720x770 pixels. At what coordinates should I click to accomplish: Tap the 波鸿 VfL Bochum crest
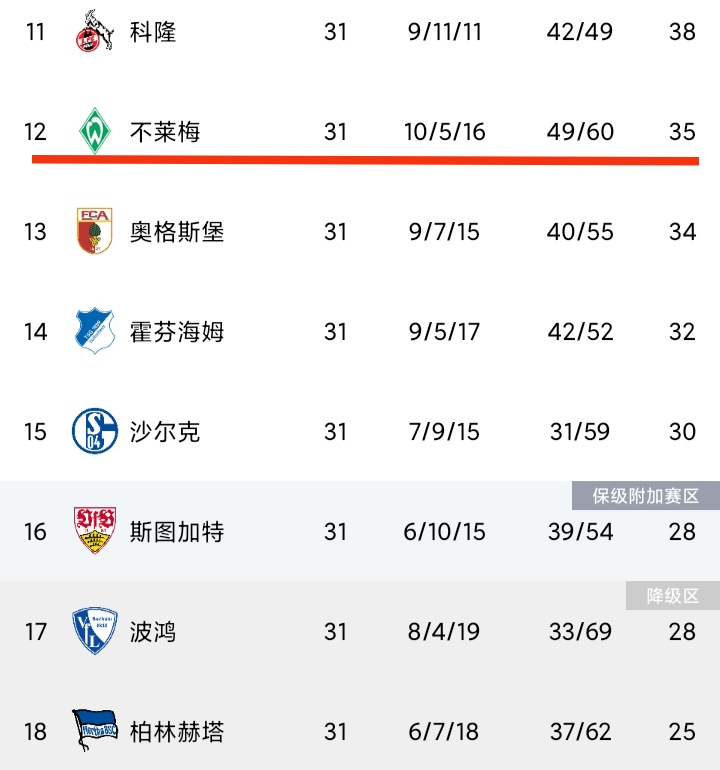tap(95, 631)
